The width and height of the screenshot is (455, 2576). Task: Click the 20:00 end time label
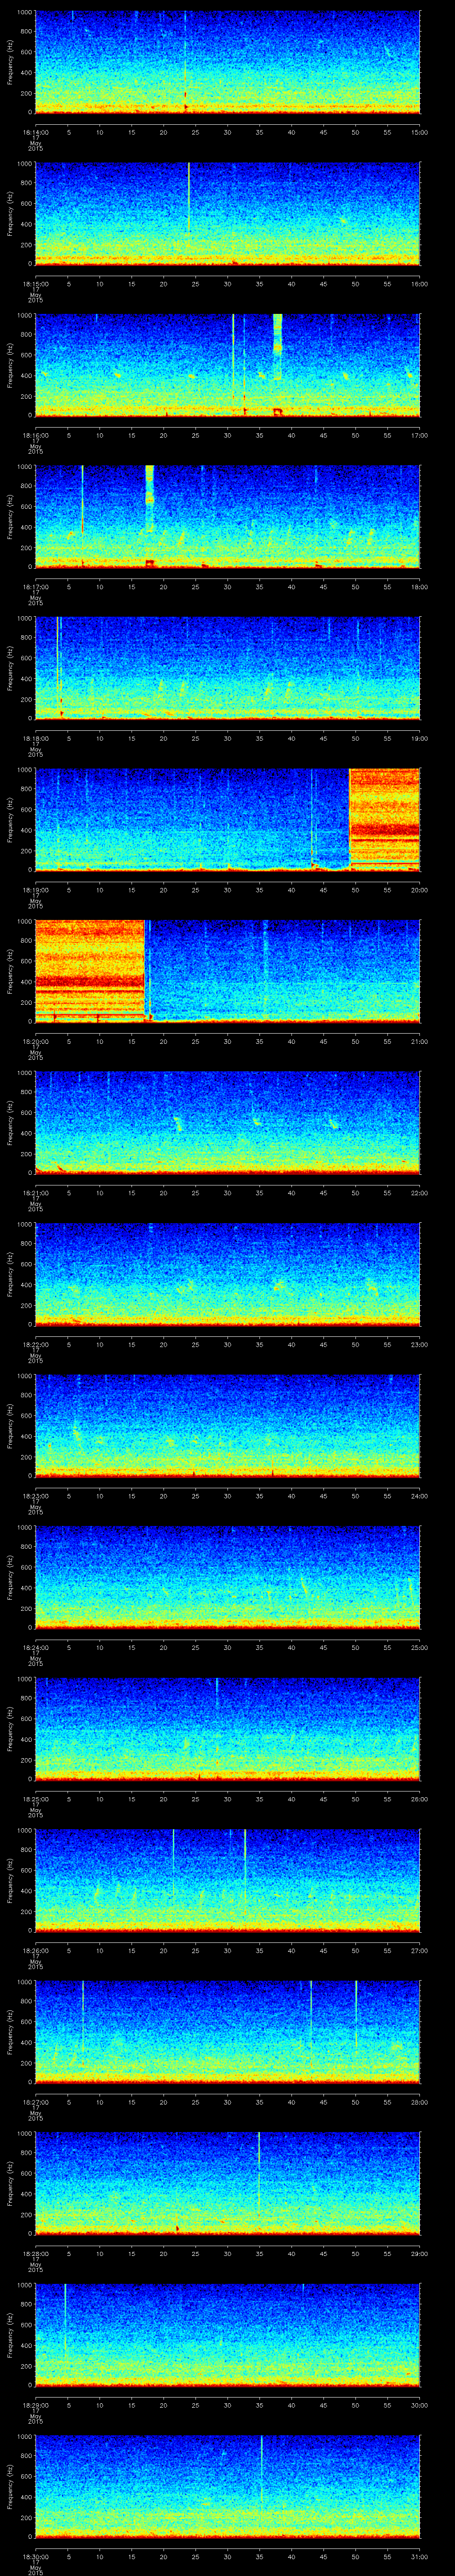(420, 890)
